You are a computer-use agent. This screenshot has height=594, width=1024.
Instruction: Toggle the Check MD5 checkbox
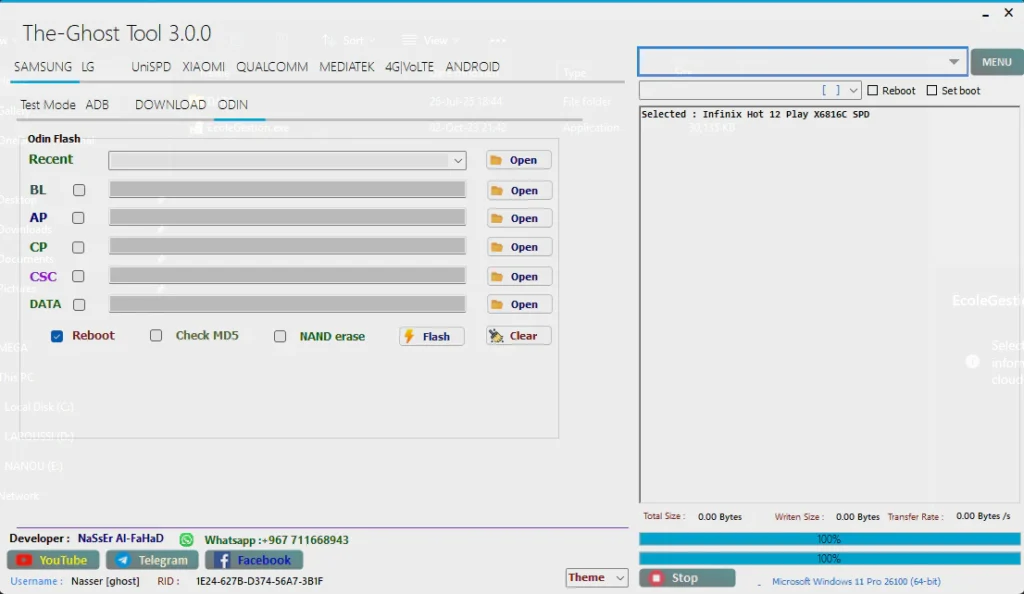[x=156, y=336]
